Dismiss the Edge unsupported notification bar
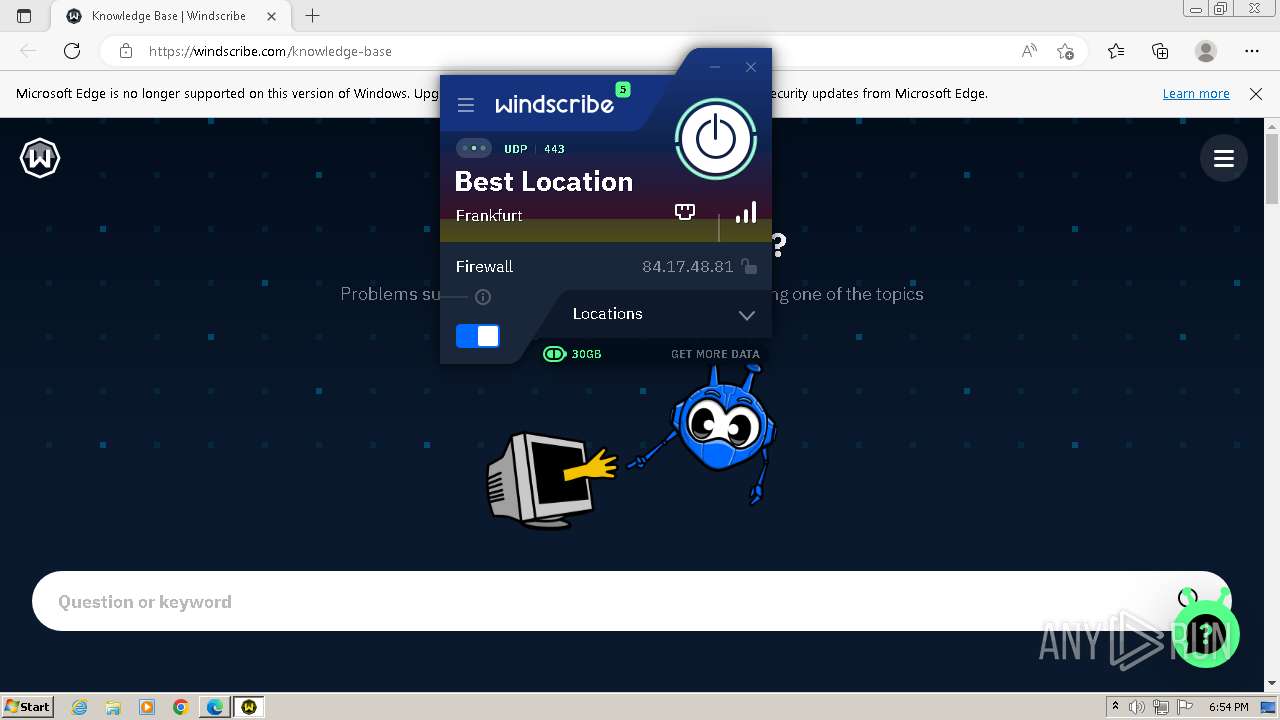1280x720 pixels. point(1256,93)
